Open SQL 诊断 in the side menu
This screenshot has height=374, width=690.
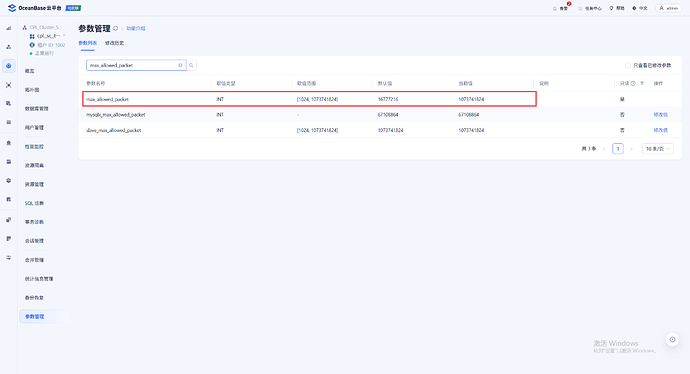(34, 203)
